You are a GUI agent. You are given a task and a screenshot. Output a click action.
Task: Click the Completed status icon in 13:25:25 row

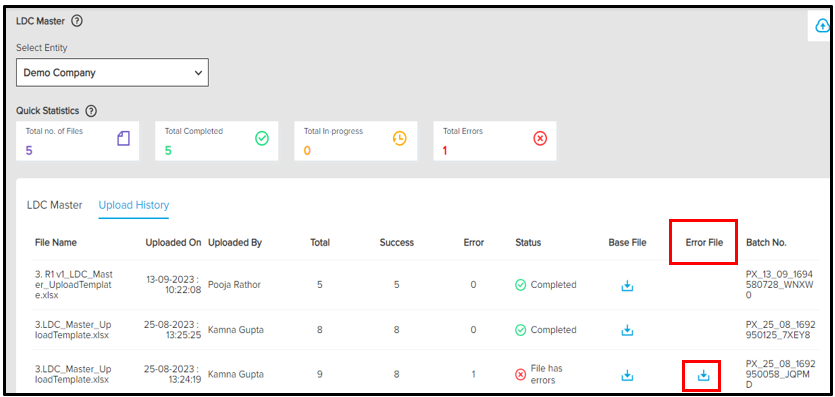520,330
